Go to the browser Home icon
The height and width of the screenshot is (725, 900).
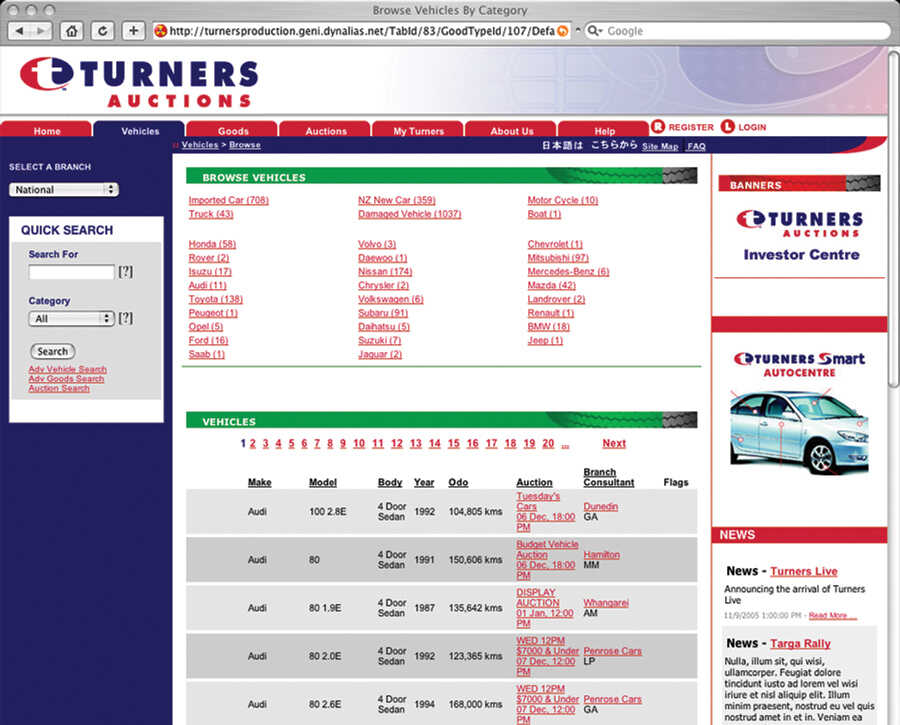(x=71, y=31)
